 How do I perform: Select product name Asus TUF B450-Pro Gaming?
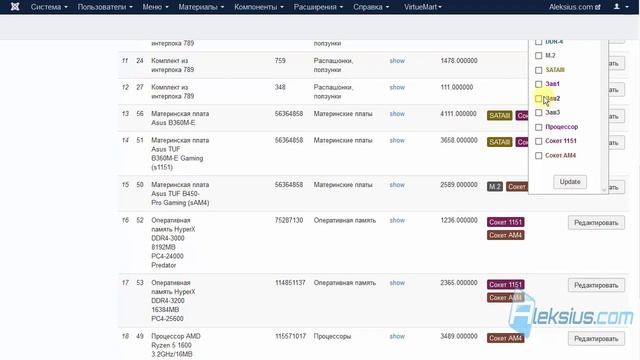pos(180,193)
